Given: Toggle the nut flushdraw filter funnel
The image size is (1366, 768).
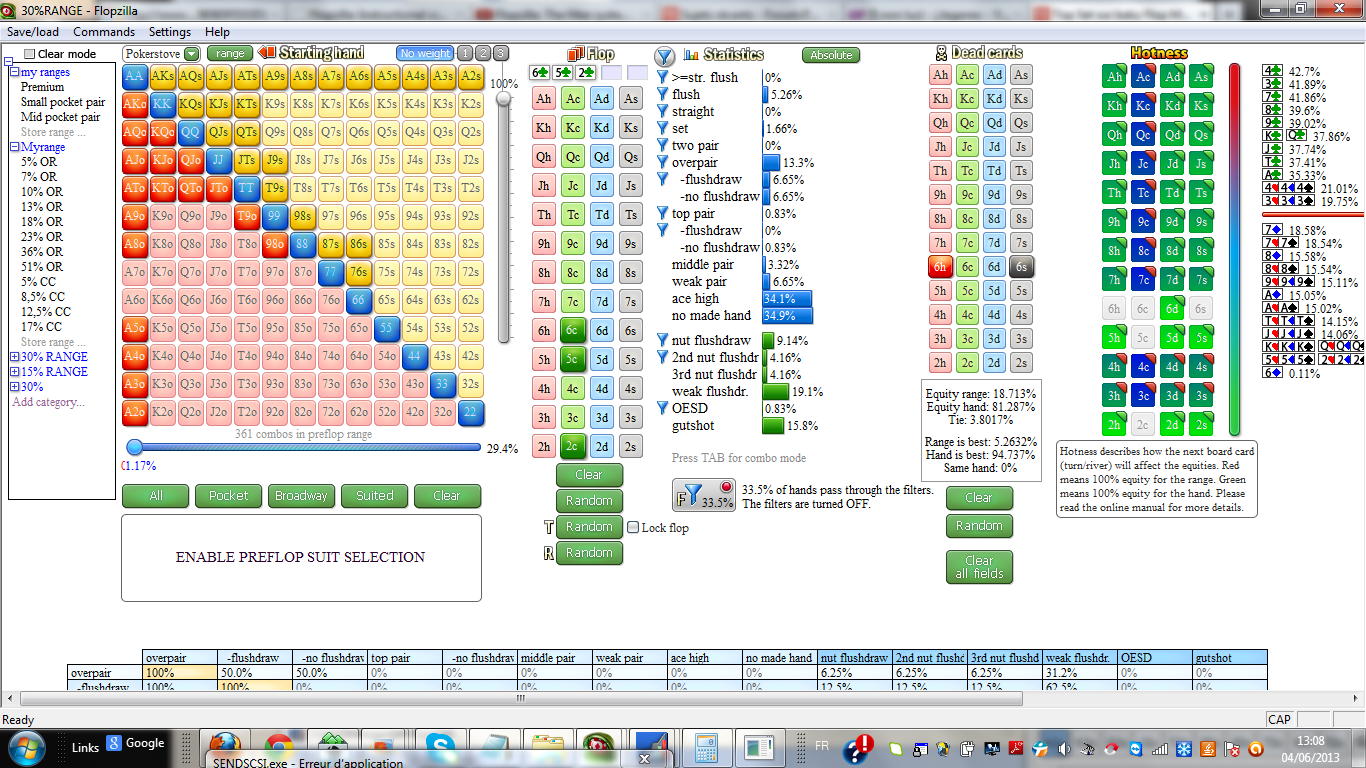Looking at the screenshot, I should [x=662, y=340].
